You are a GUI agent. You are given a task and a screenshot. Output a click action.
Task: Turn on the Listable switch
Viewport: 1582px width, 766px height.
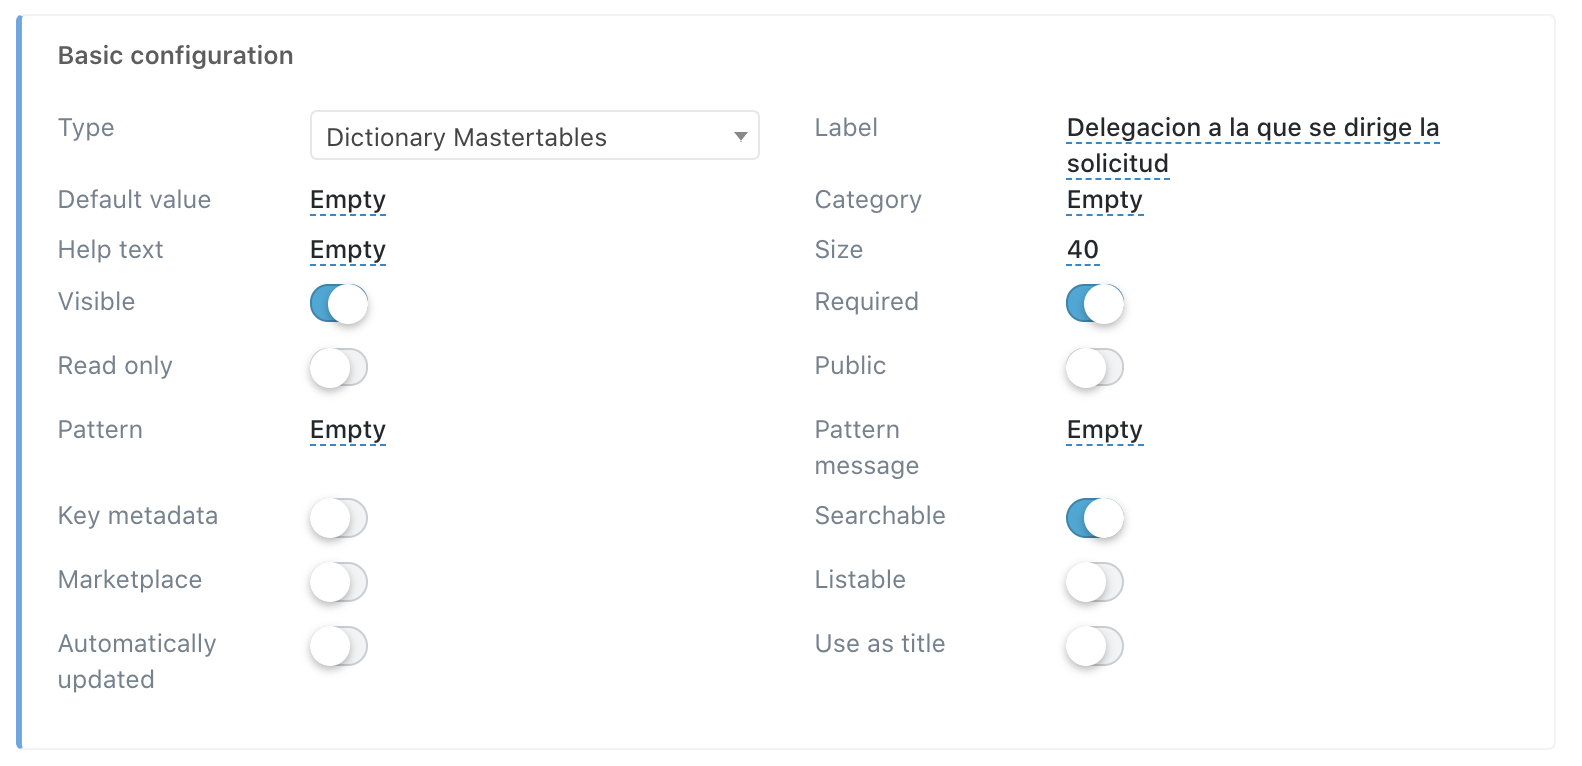[x=1095, y=582]
